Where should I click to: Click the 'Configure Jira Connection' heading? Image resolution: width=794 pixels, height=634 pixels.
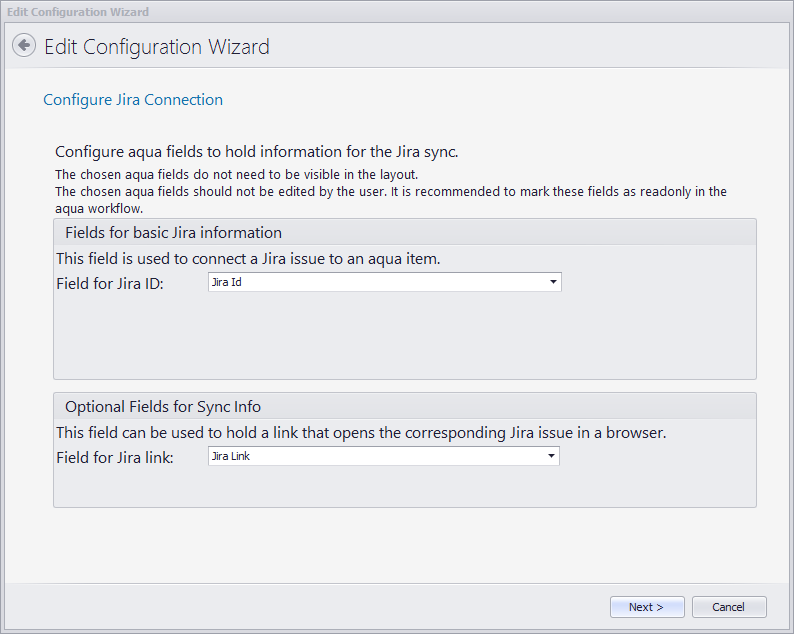click(133, 100)
